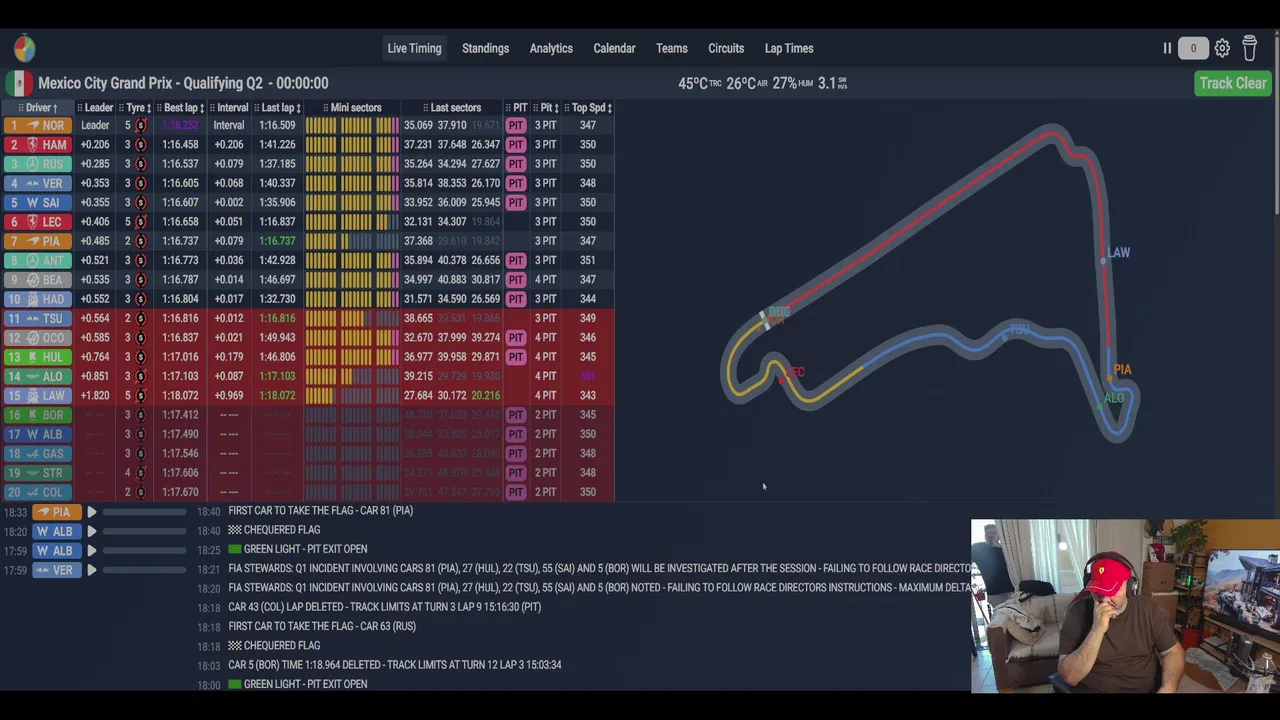
Task: Click the Green Light Pit Exit Open message at 18:25
Action: click(298, 549)
